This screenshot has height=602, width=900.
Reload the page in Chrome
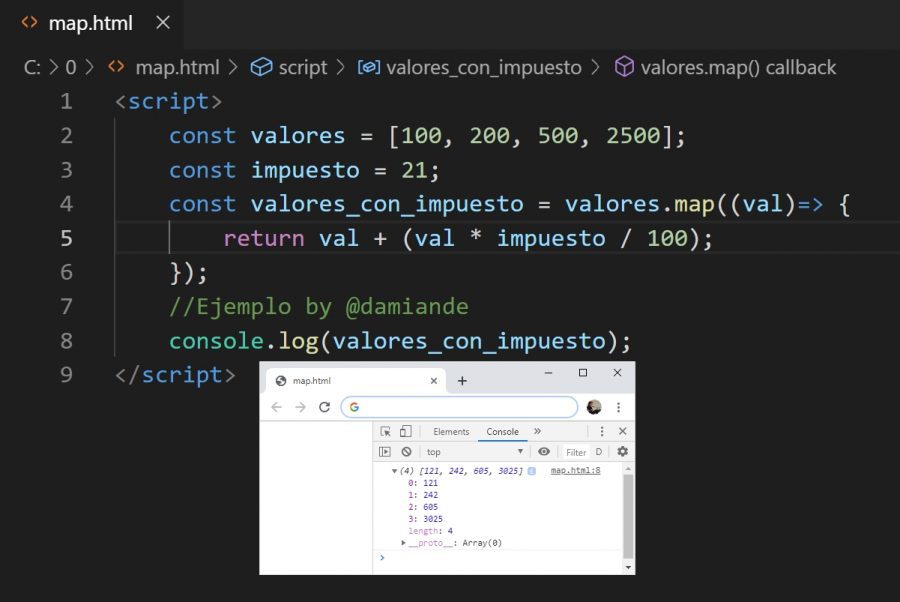point(323,407)
